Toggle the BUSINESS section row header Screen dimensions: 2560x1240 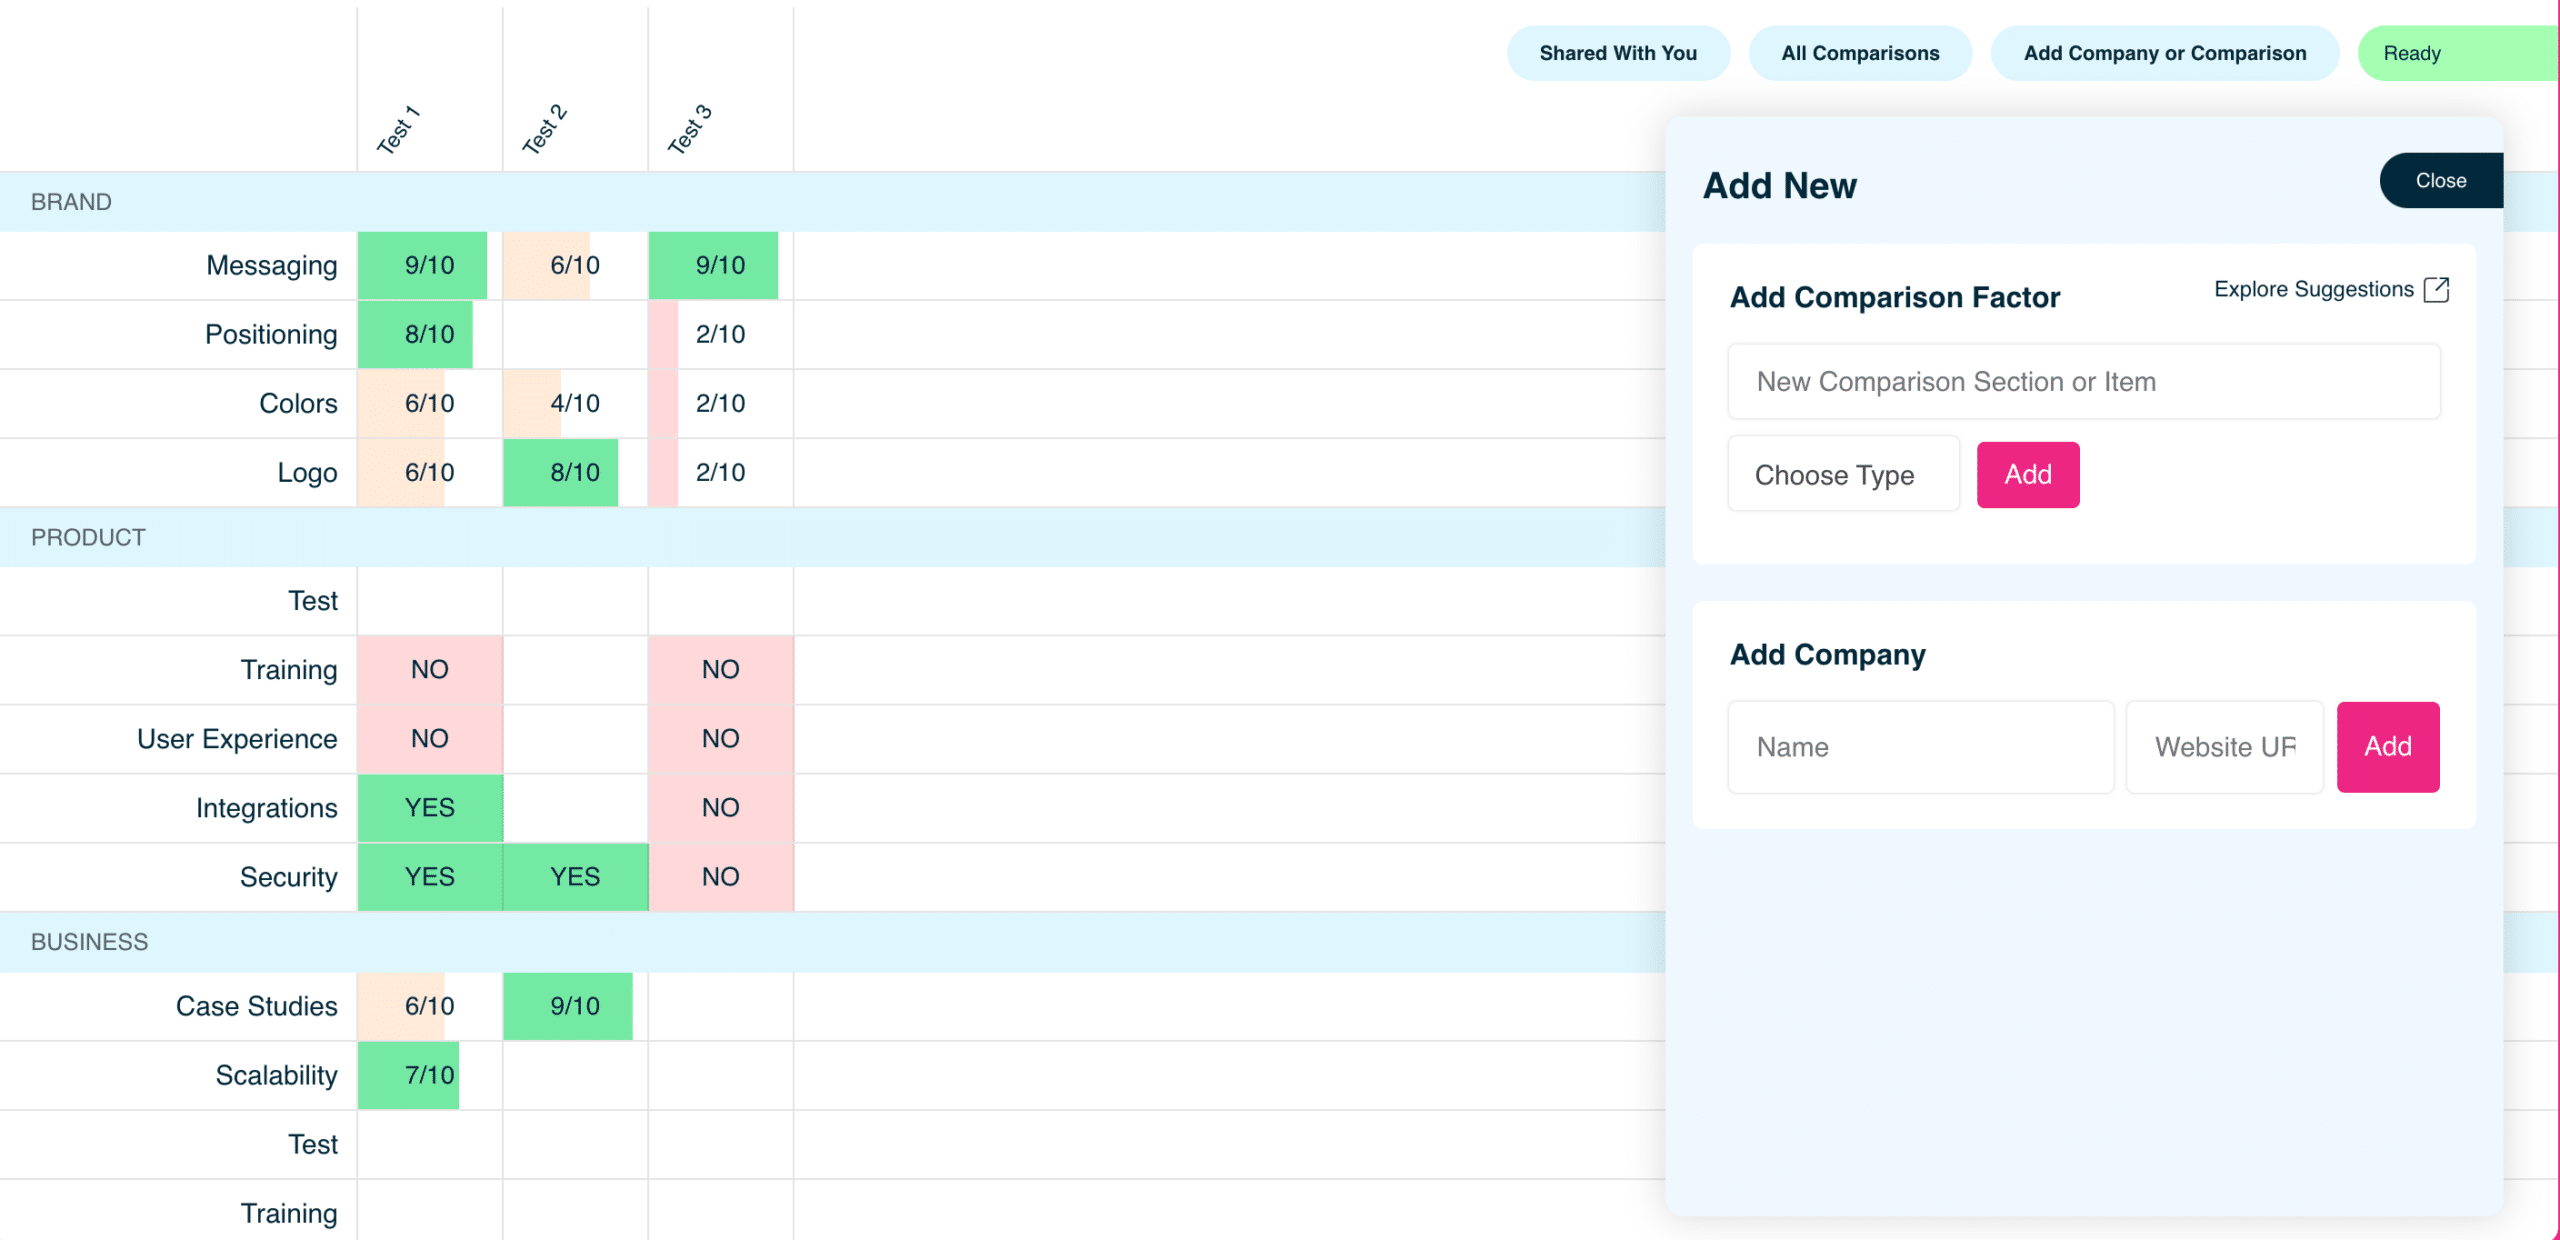[x=90, y=941]
